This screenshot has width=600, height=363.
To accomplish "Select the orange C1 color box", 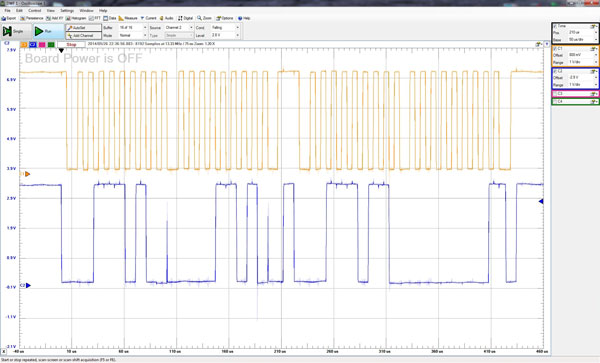I will (x=24, y=45).
